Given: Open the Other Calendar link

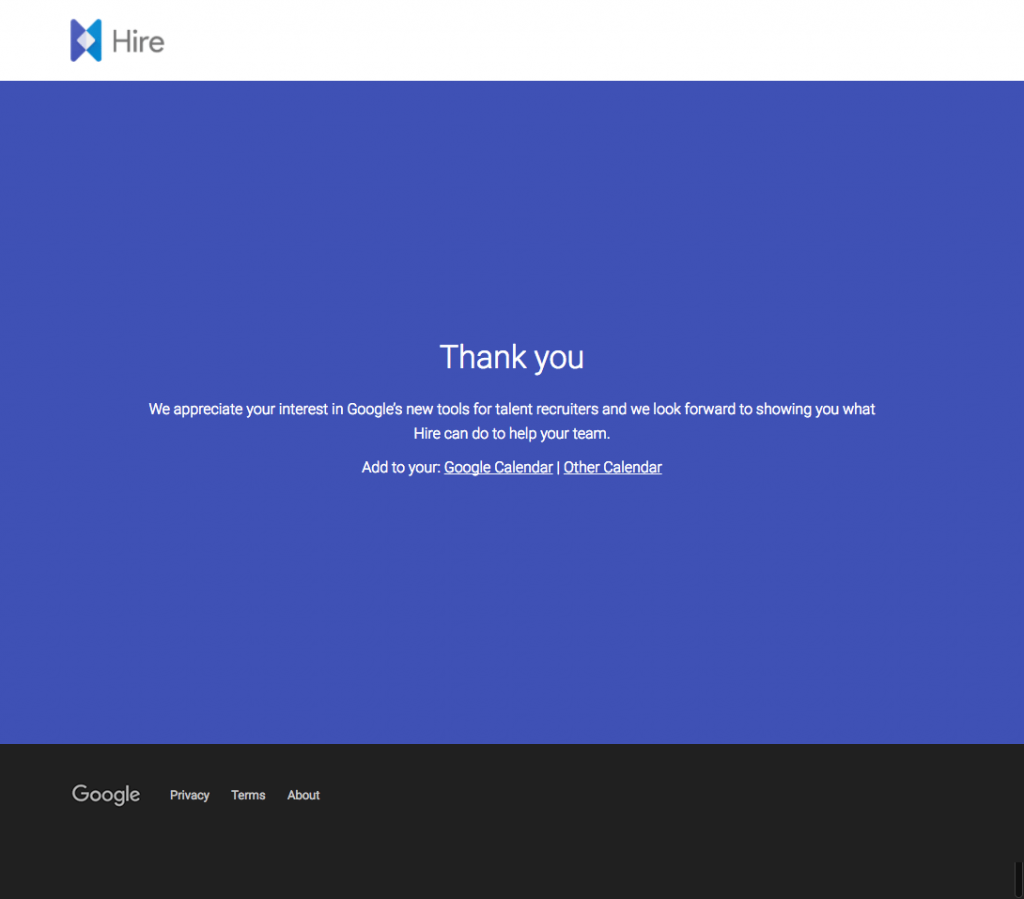Looking at the screenshot, I should click(613, 467).
